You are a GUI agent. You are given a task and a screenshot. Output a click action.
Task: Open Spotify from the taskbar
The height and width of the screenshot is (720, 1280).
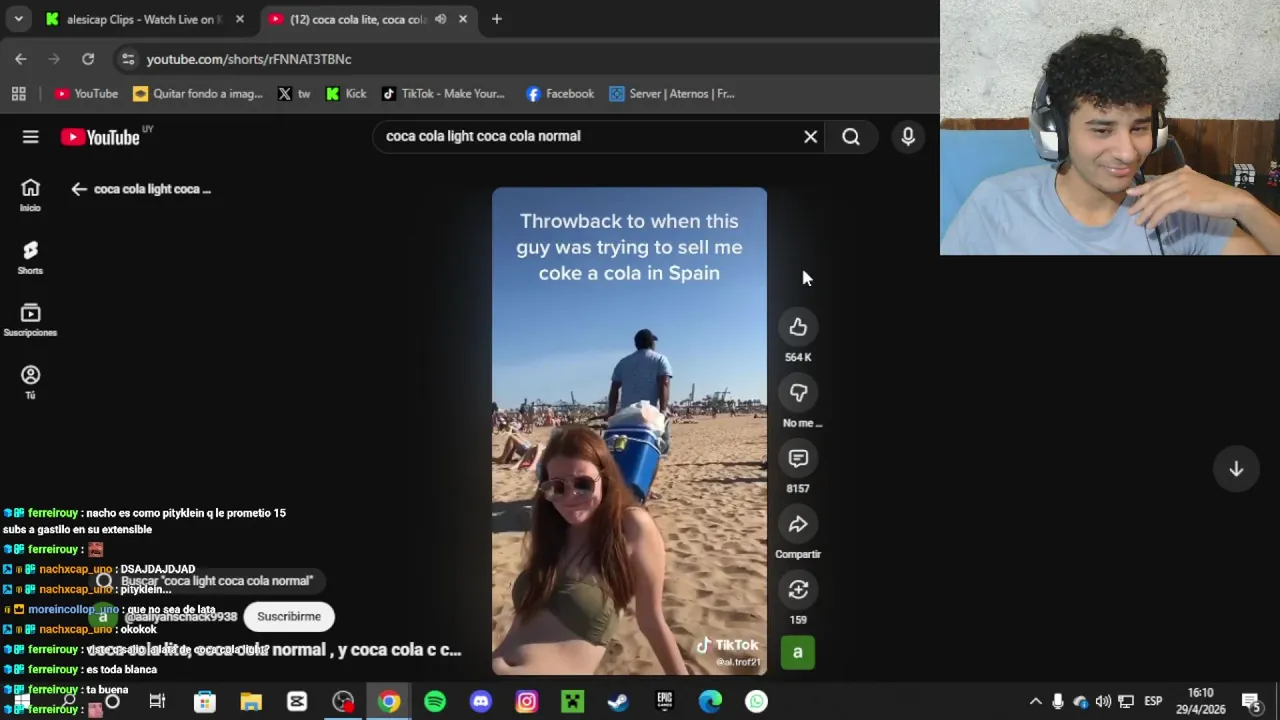click(435, 702)
